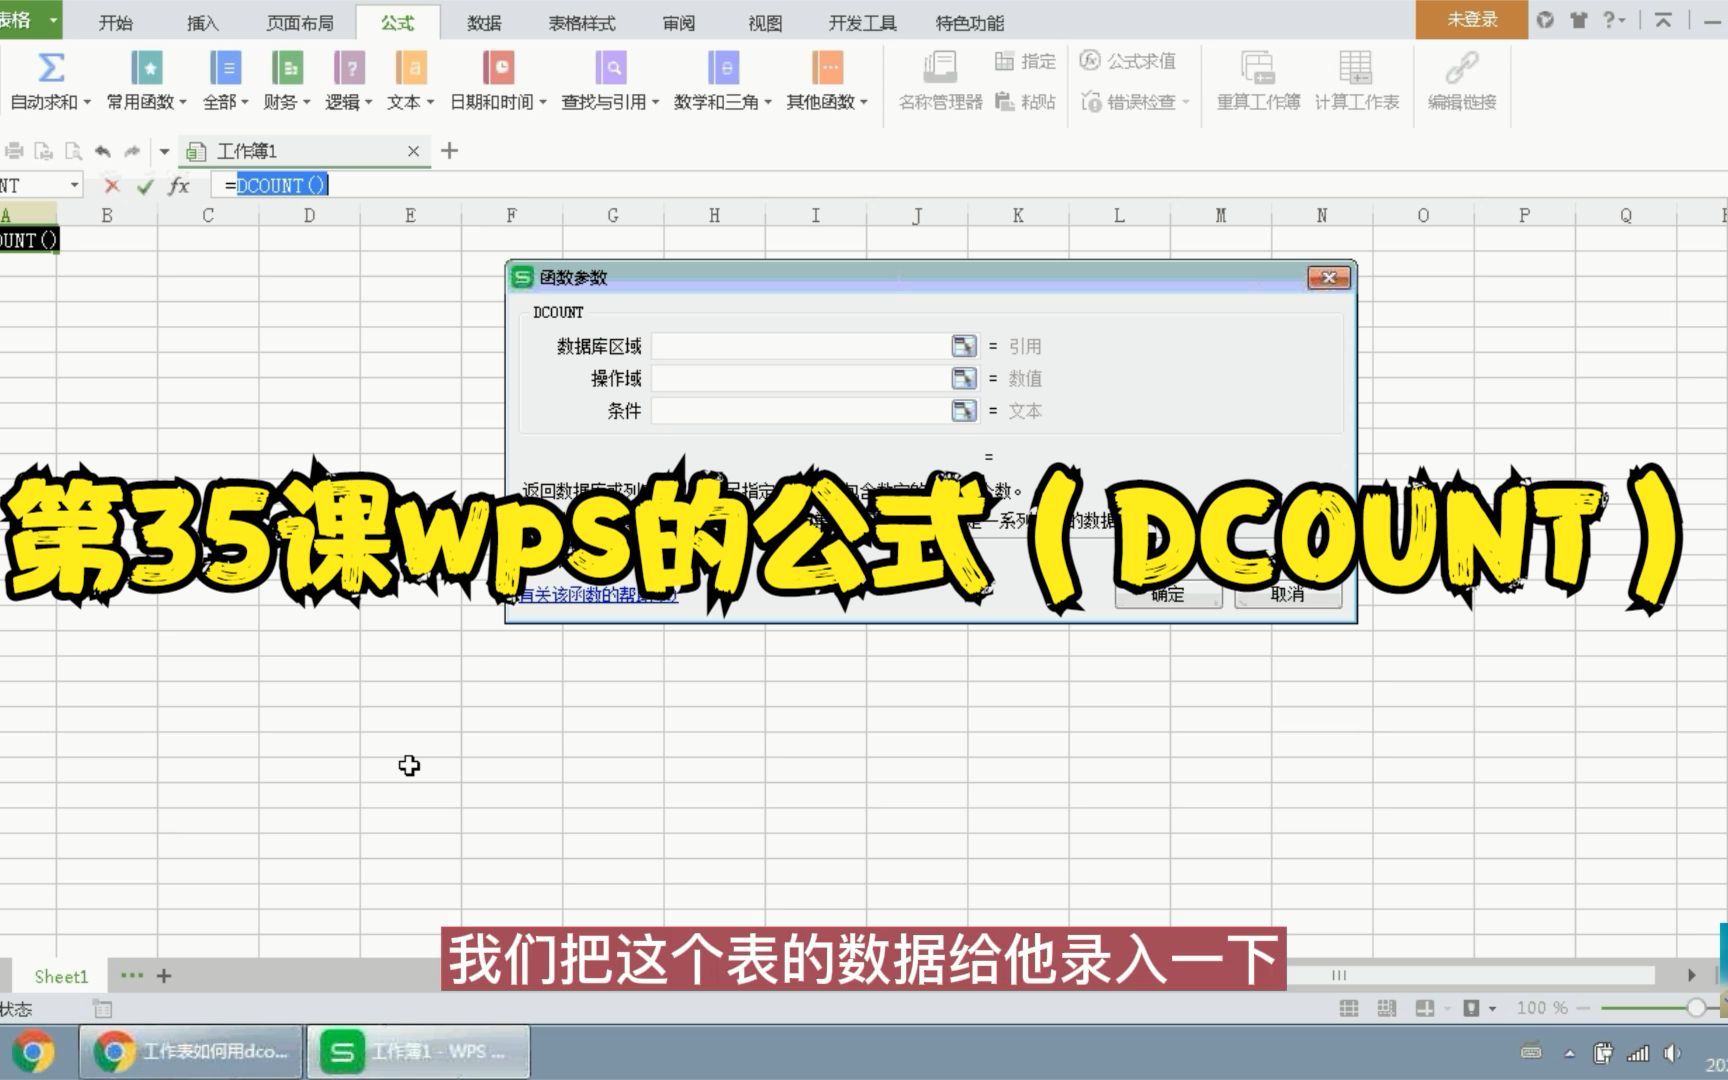
Task: Open the sheet list three-dots button
Action: 131,975
